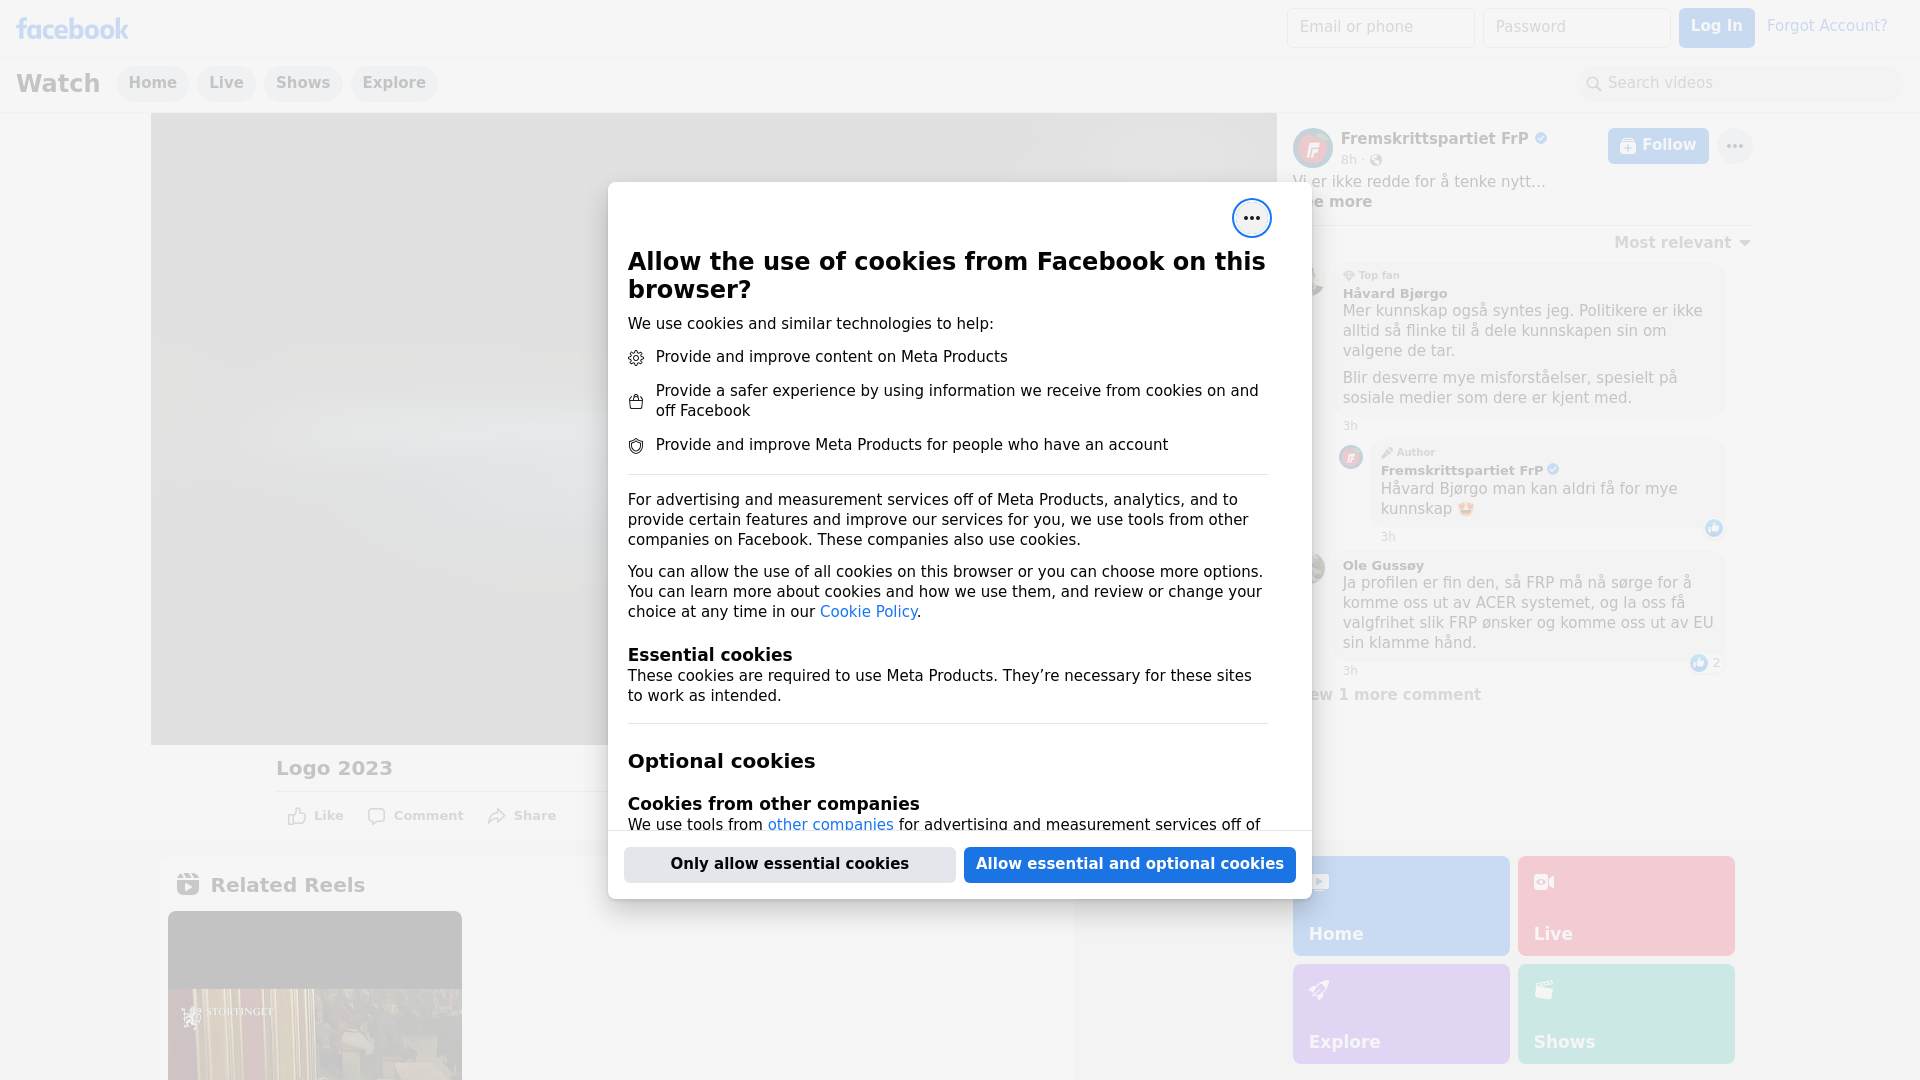
Task: Click Only allow essential cookies
Action: coord(789,864)
